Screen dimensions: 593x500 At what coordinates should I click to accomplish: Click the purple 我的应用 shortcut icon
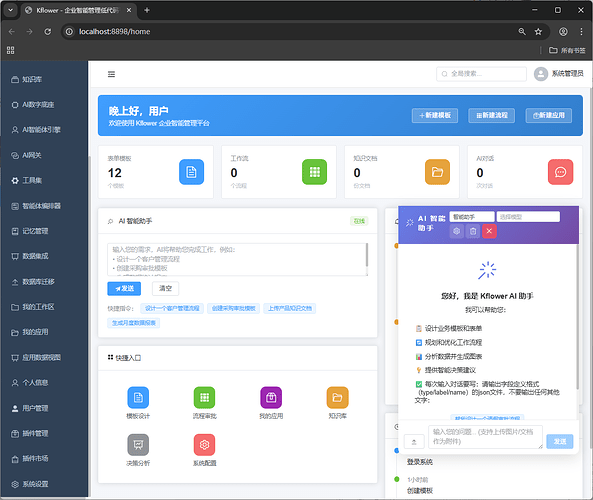(271, 398)
